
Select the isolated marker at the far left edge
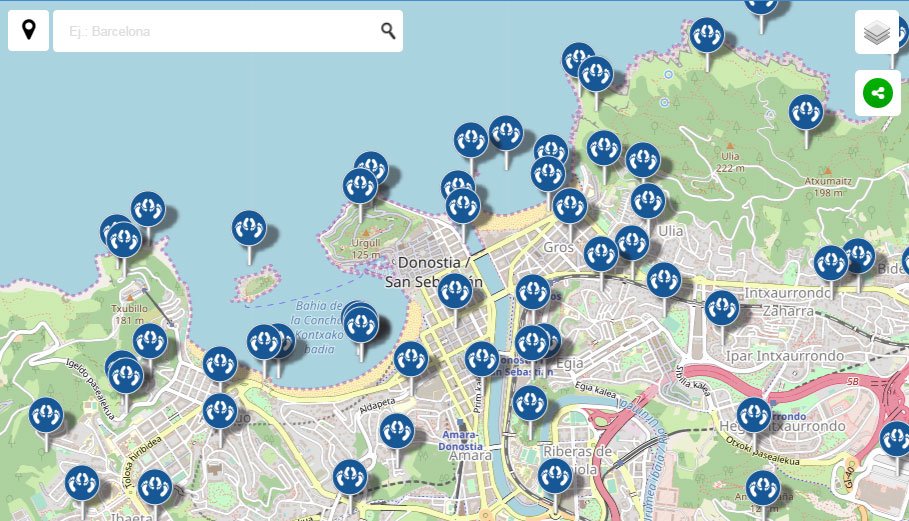pyautogui.click(x=46, y=415)
